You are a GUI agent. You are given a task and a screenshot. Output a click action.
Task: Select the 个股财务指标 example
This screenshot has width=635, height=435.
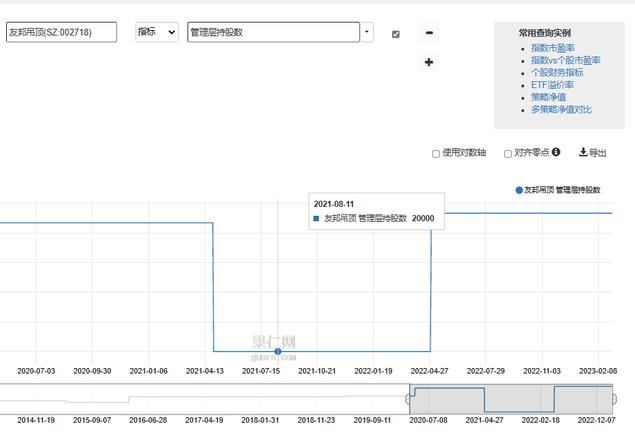pyautogui.click(x=558, y=72)
